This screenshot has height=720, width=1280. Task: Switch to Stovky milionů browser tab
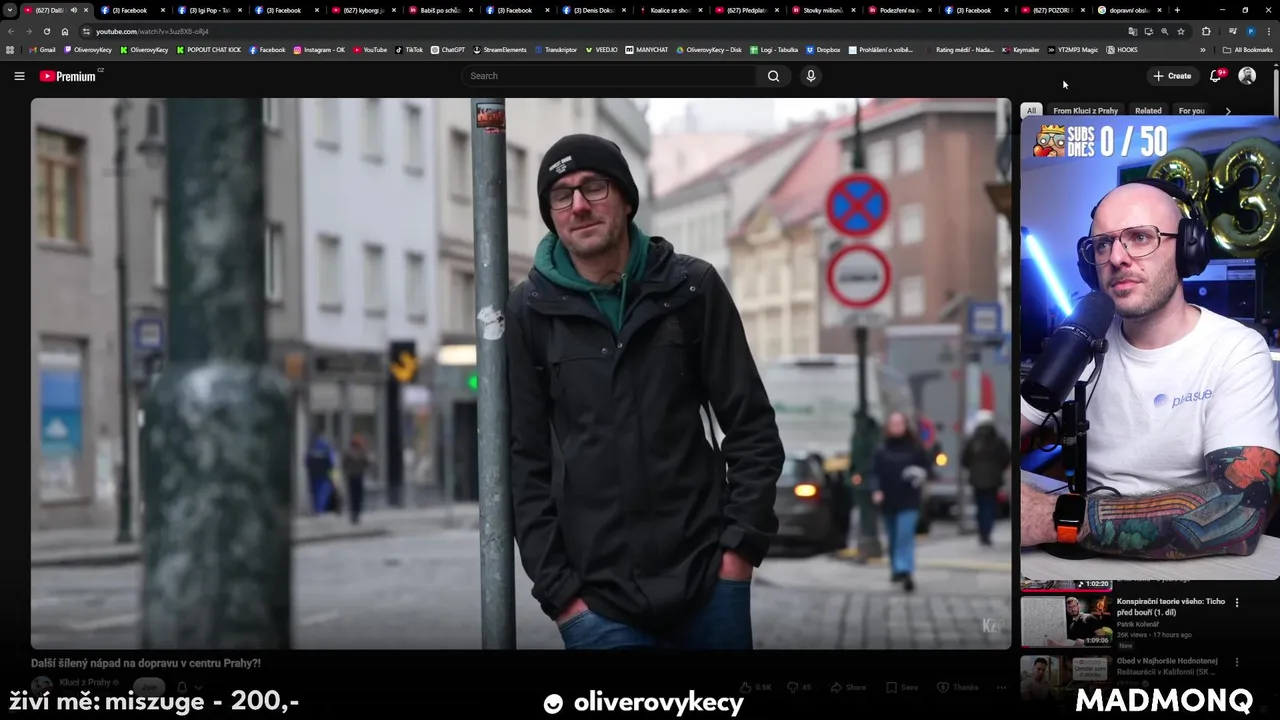coord(823,10)
